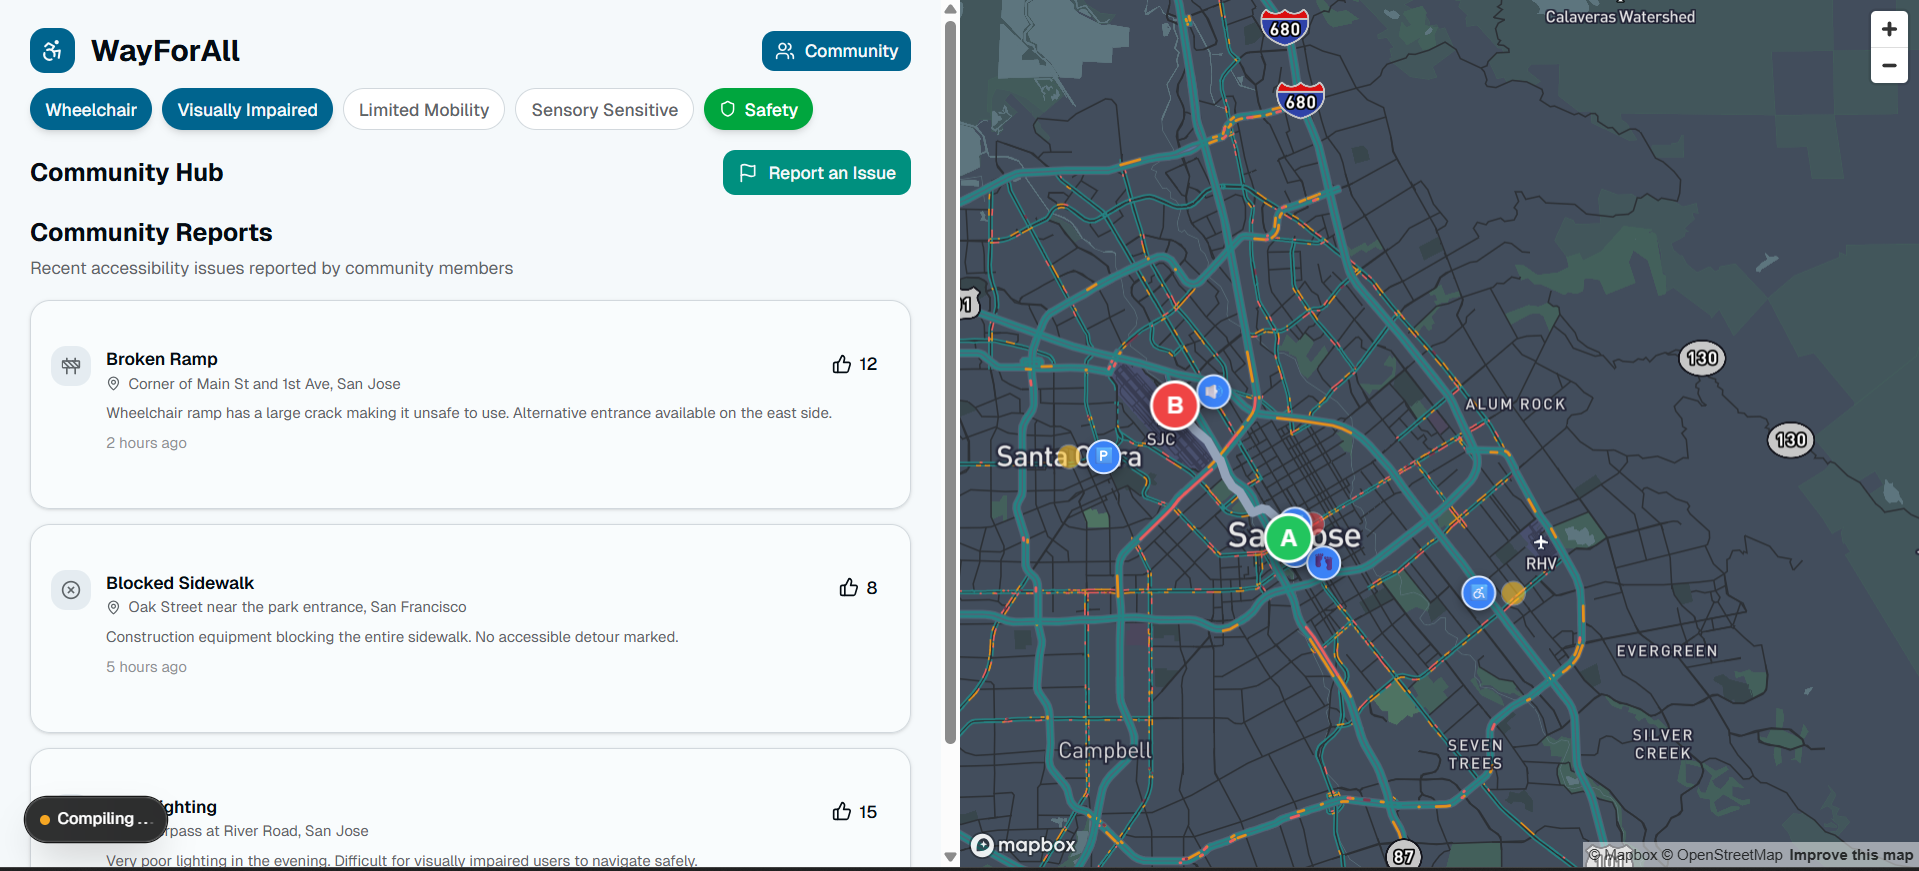Image resolution: width=1919 pixels, height=871 pixels.
Task: Click '5 hours ago' timestamp
Action: click(x=146, y=667)
